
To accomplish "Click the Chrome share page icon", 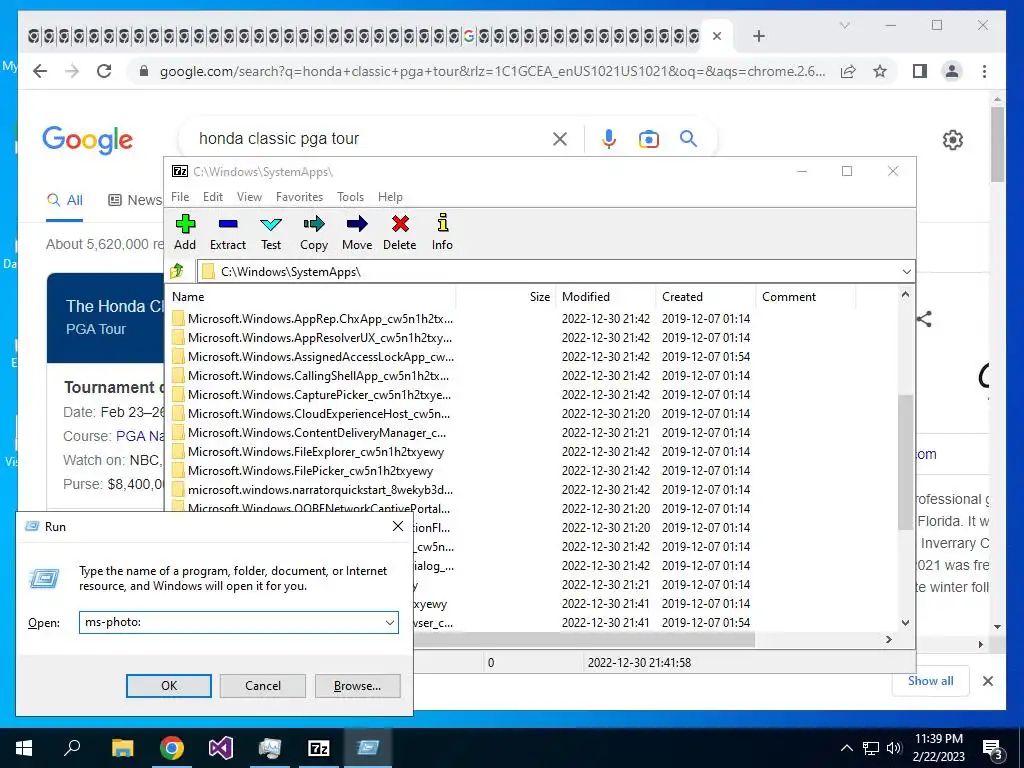I will click(x=848, y=71).
